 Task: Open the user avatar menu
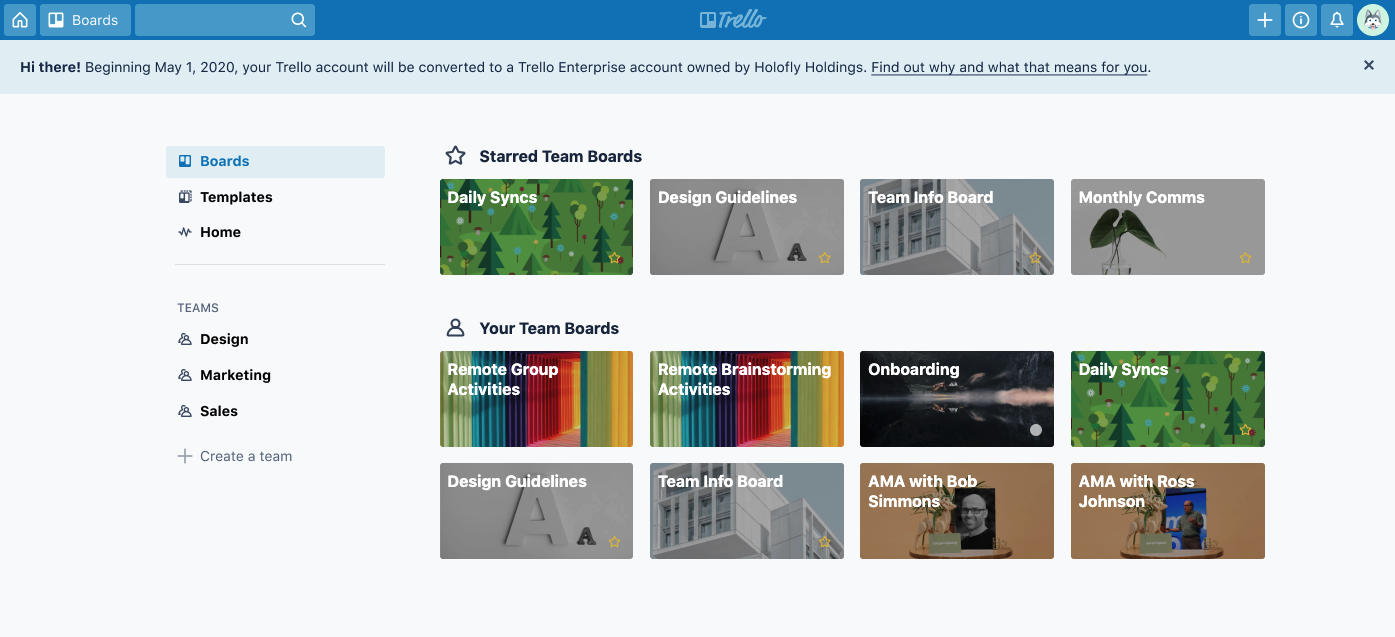click(x=1373, y=20)
